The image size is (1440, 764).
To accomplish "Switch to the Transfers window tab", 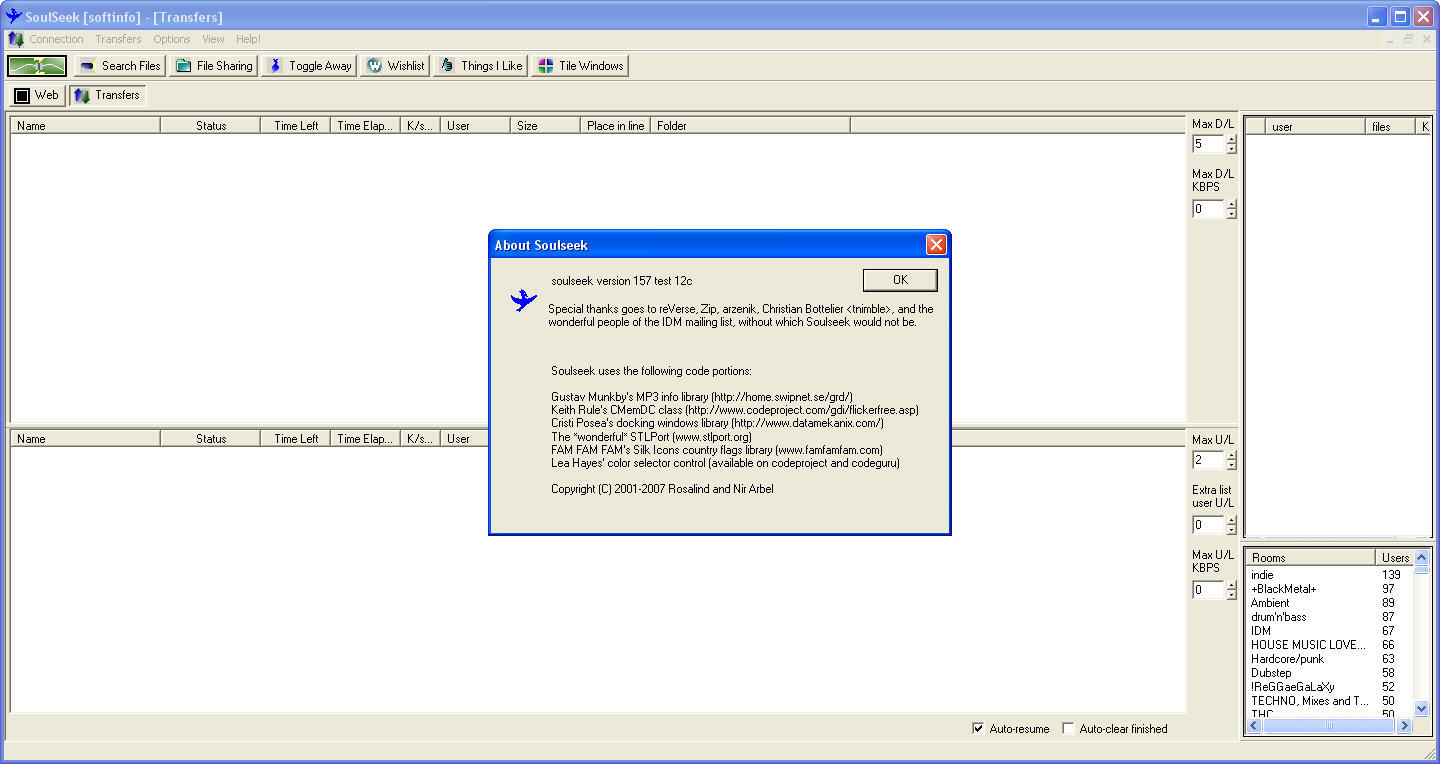I will point(107,95).
